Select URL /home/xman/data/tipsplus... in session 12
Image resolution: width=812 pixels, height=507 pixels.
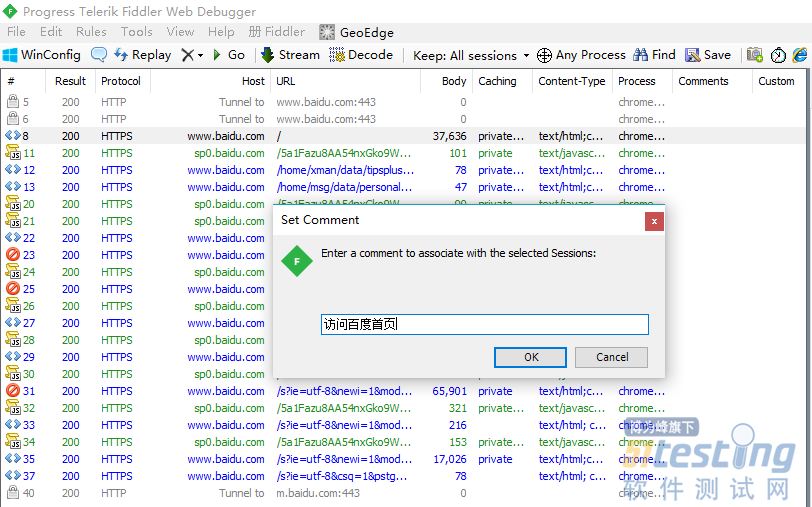[x=345, y=170]
